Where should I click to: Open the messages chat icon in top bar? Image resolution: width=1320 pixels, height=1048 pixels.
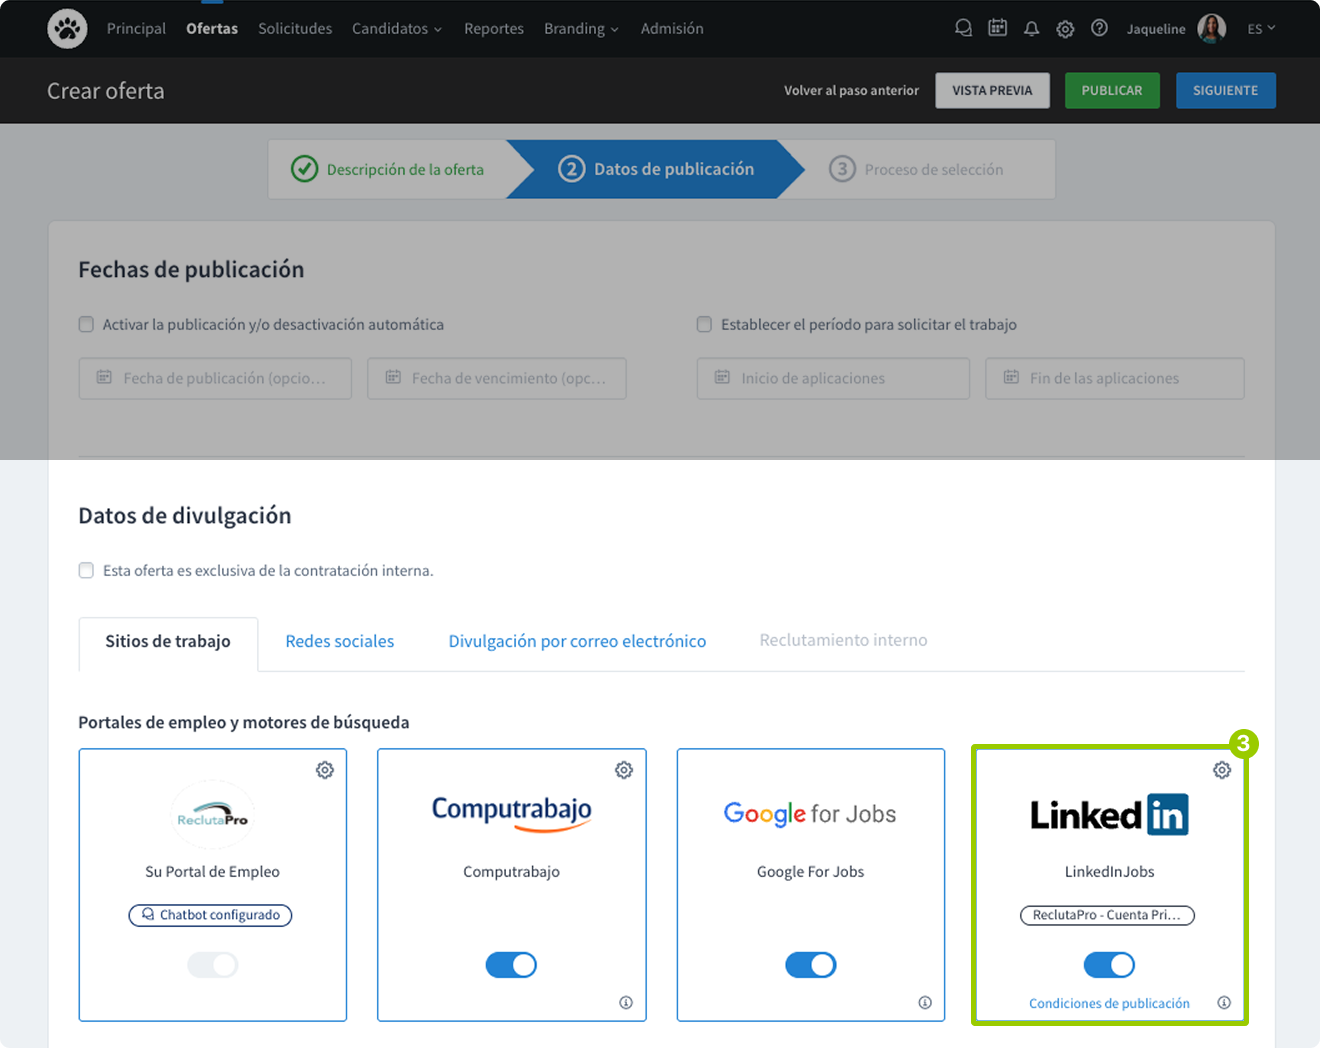963,28
